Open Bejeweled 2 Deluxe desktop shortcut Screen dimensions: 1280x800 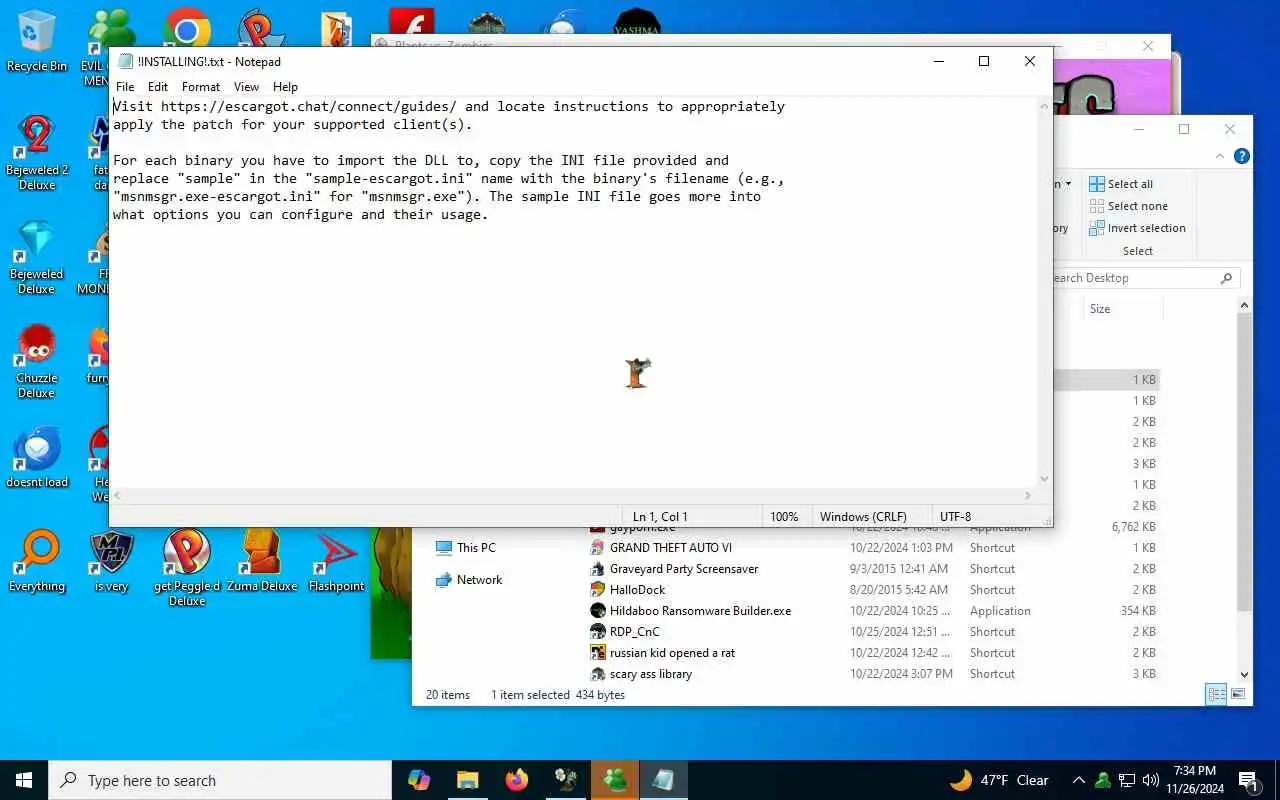pos(37,153)
